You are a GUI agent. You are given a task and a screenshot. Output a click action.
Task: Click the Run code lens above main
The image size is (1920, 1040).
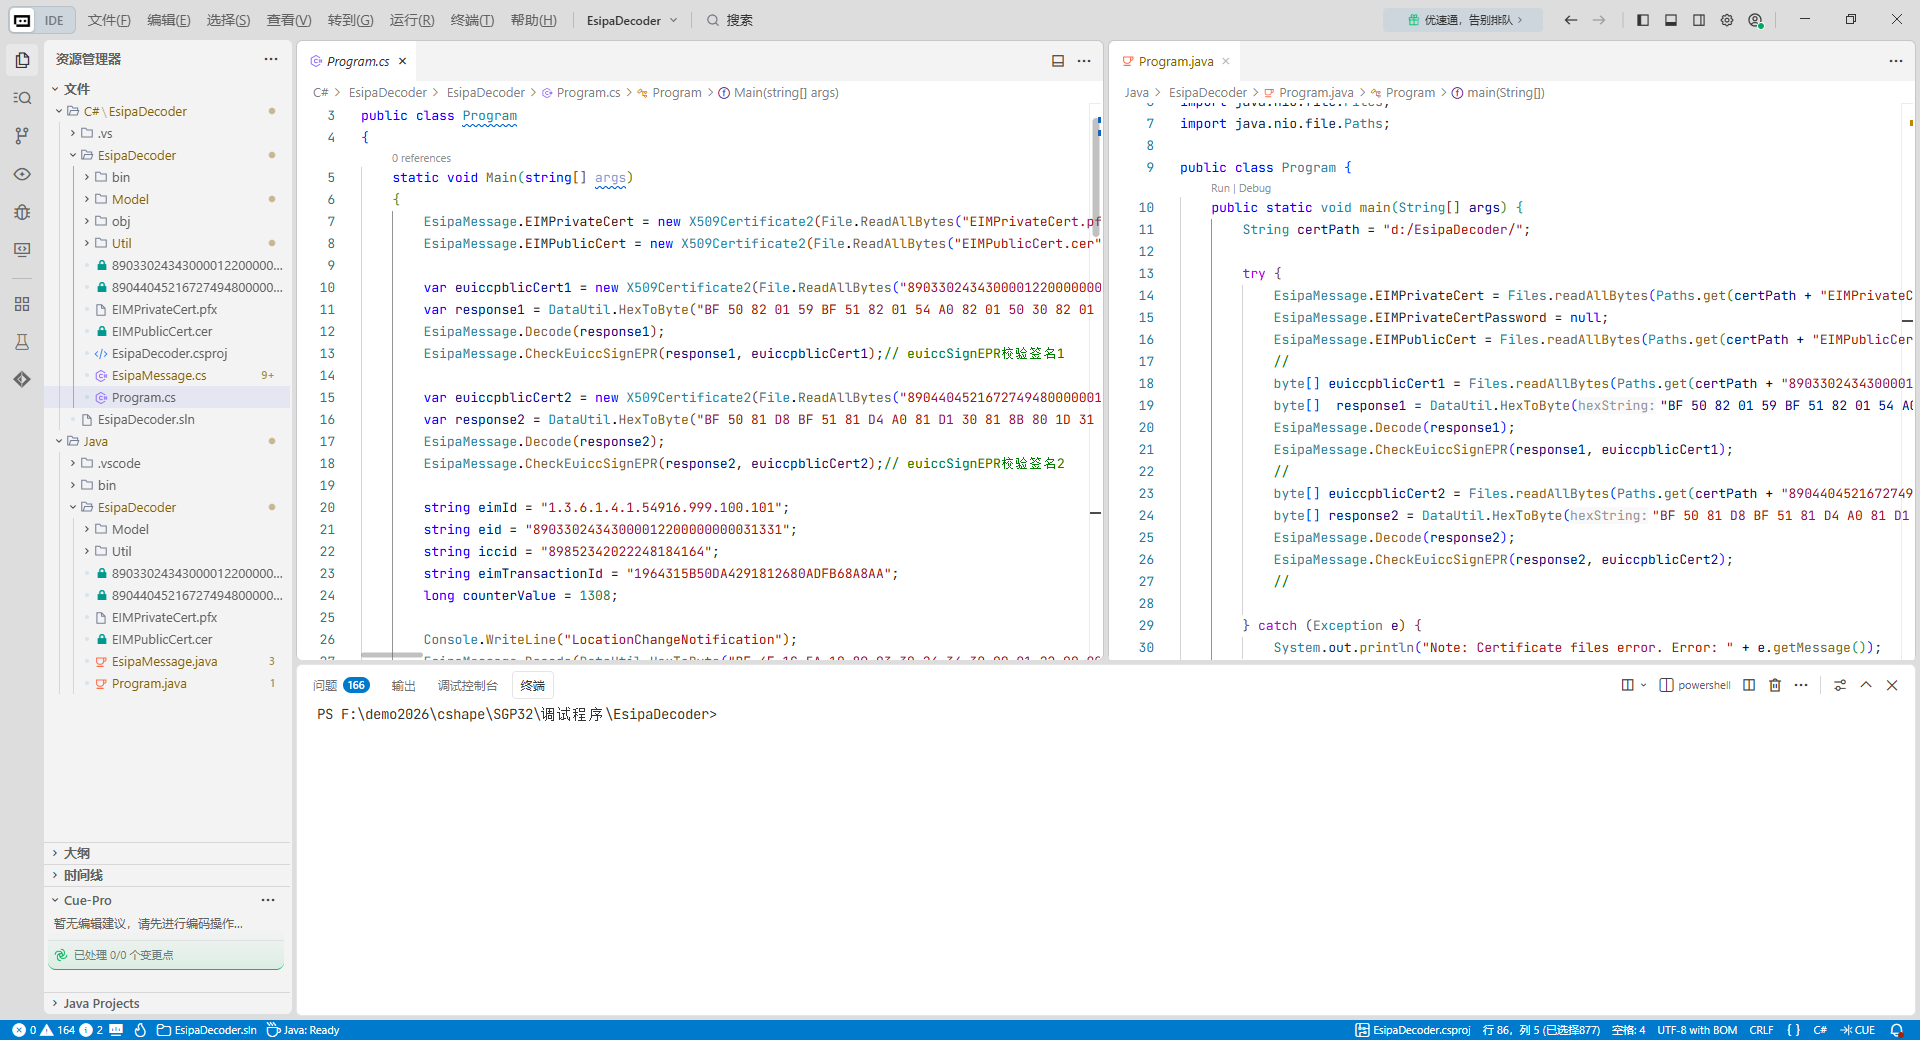[x=1220, y=188]
